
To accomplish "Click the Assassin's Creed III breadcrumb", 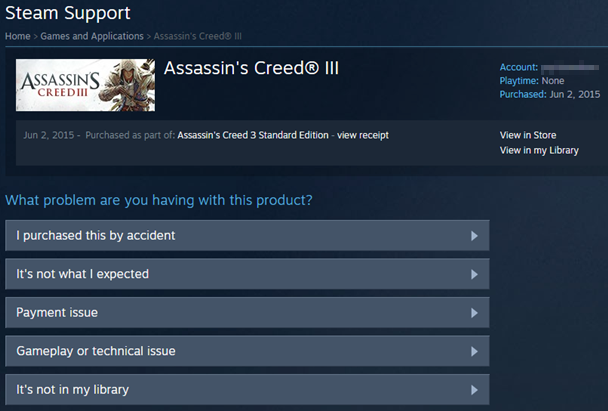I will click(196, 36).
